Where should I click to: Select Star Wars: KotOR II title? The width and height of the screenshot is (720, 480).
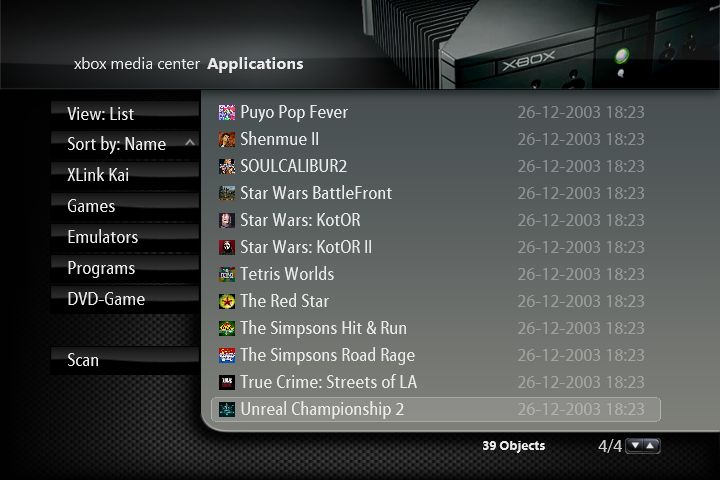306,247
